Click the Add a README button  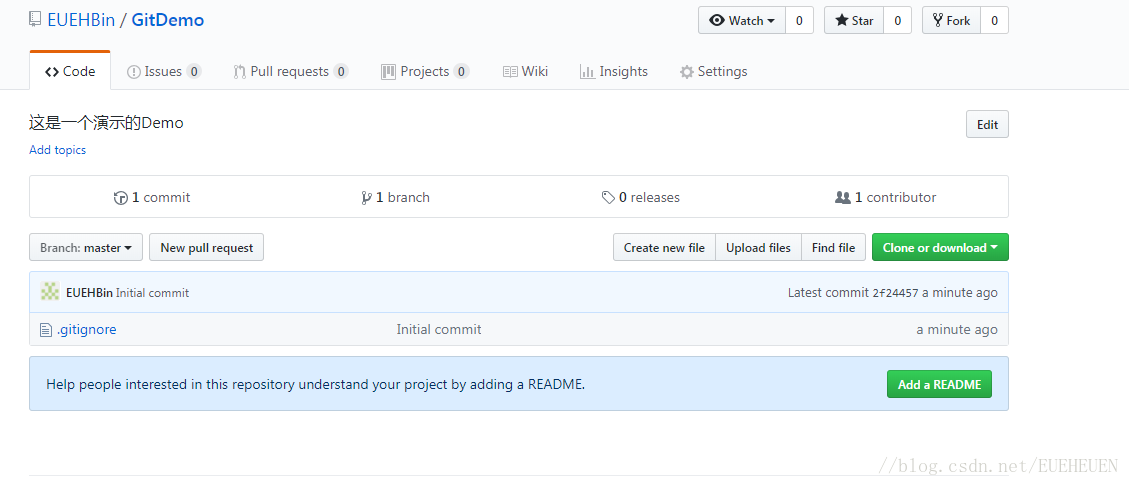pos(939,384)
